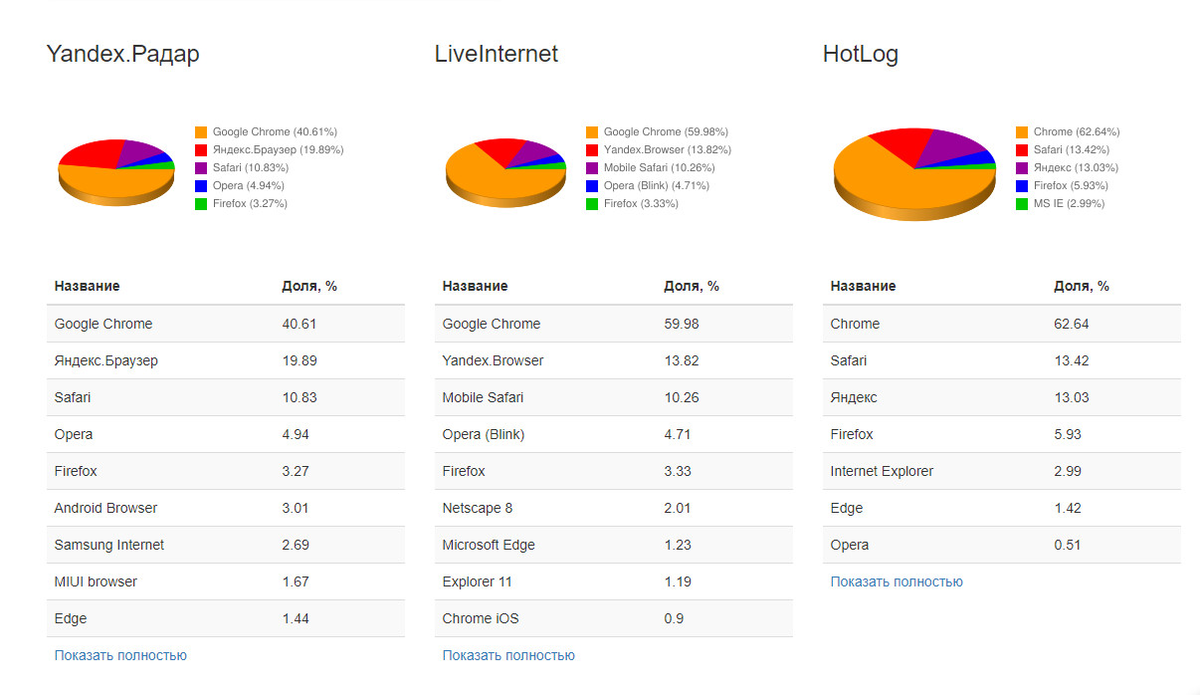Click 'Показать полностью' under the HotLog table
This screenshot has width=1200, height=695.
click(896, 581)
